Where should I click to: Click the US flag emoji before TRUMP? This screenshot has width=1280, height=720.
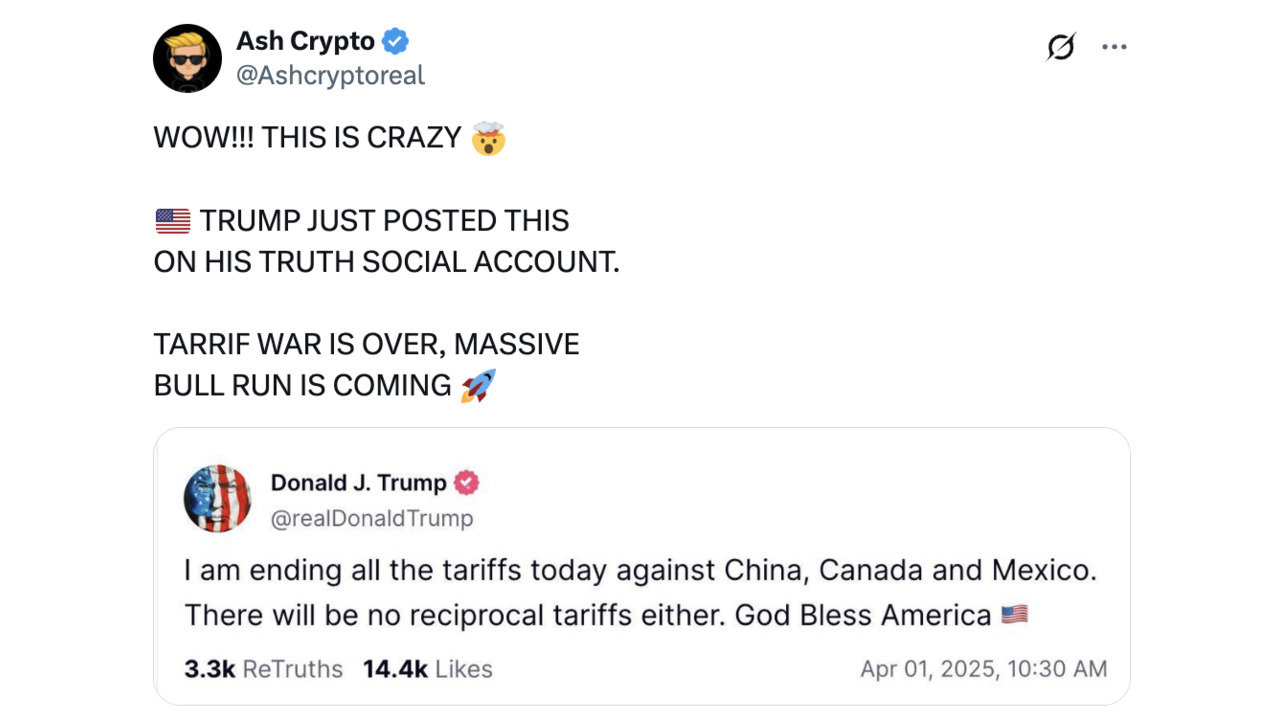pyautogui.click(x=173, y=221)
